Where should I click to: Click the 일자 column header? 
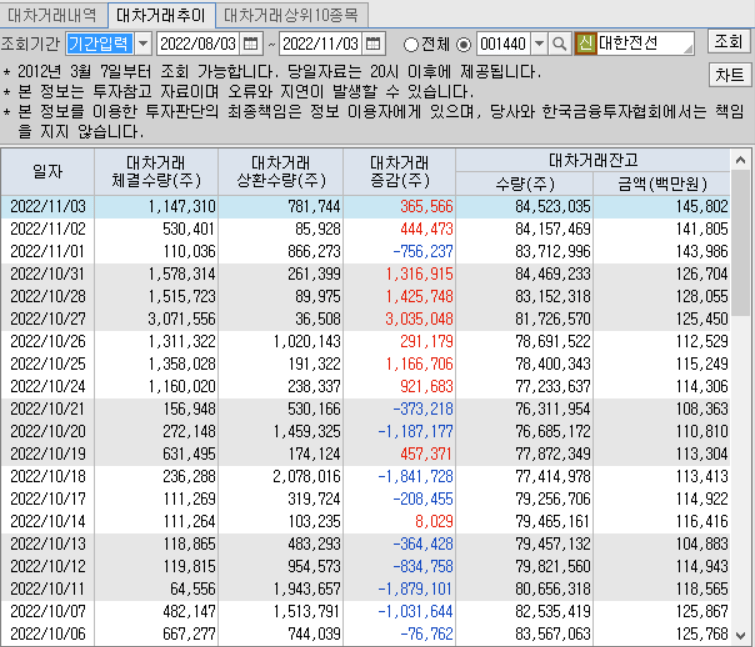(x=48, y=172)
